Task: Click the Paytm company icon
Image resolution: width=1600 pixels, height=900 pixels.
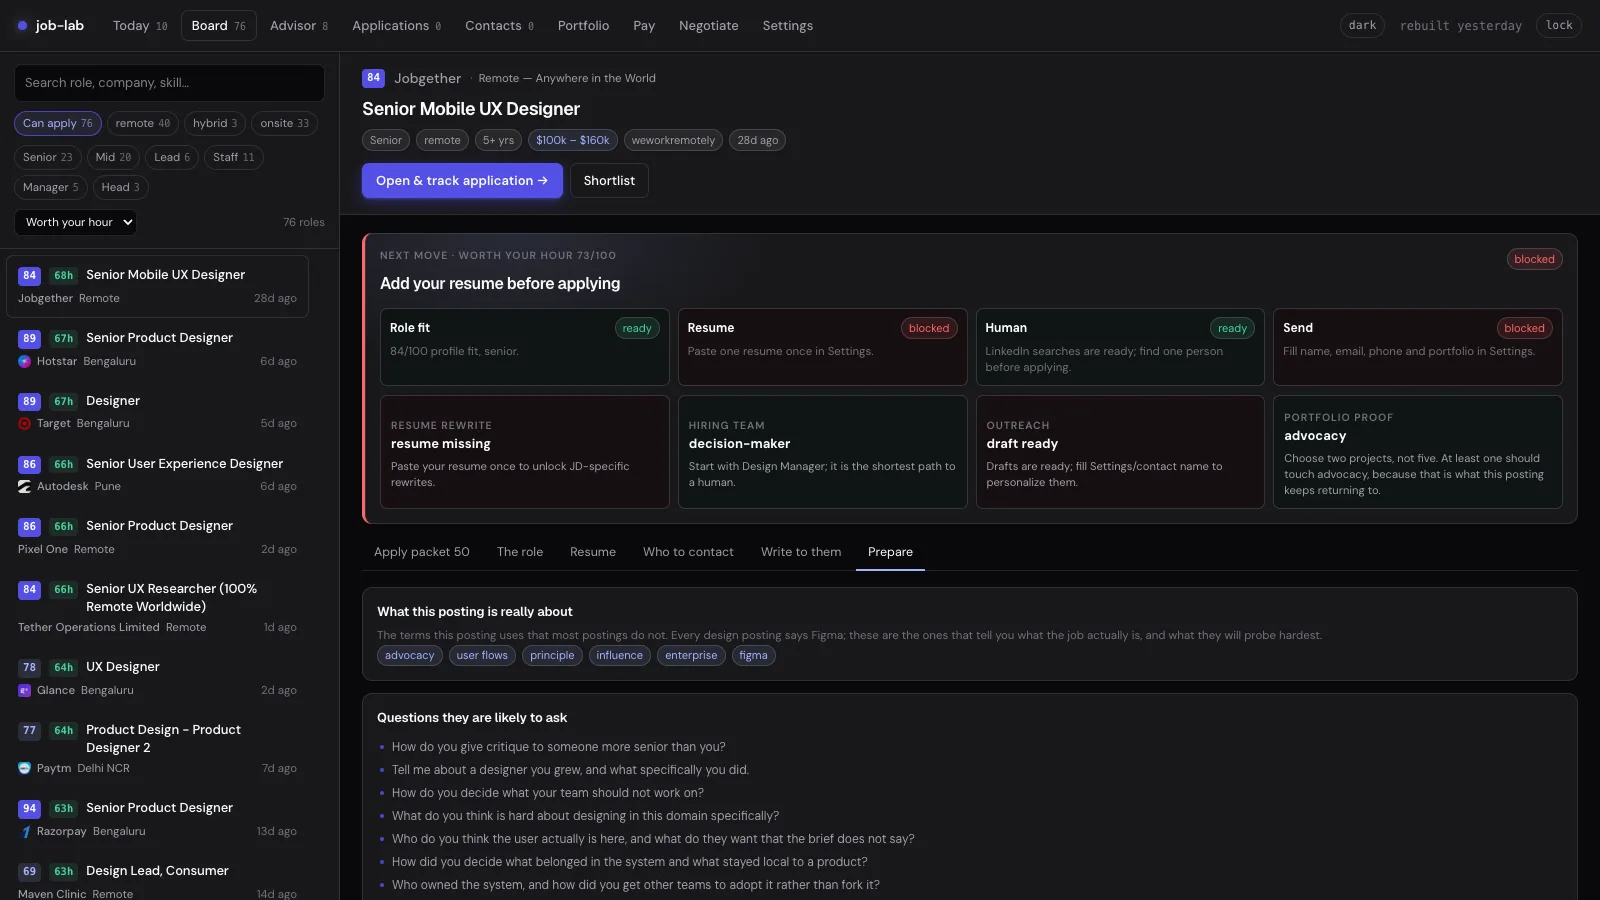Action: tap(24, 769)
